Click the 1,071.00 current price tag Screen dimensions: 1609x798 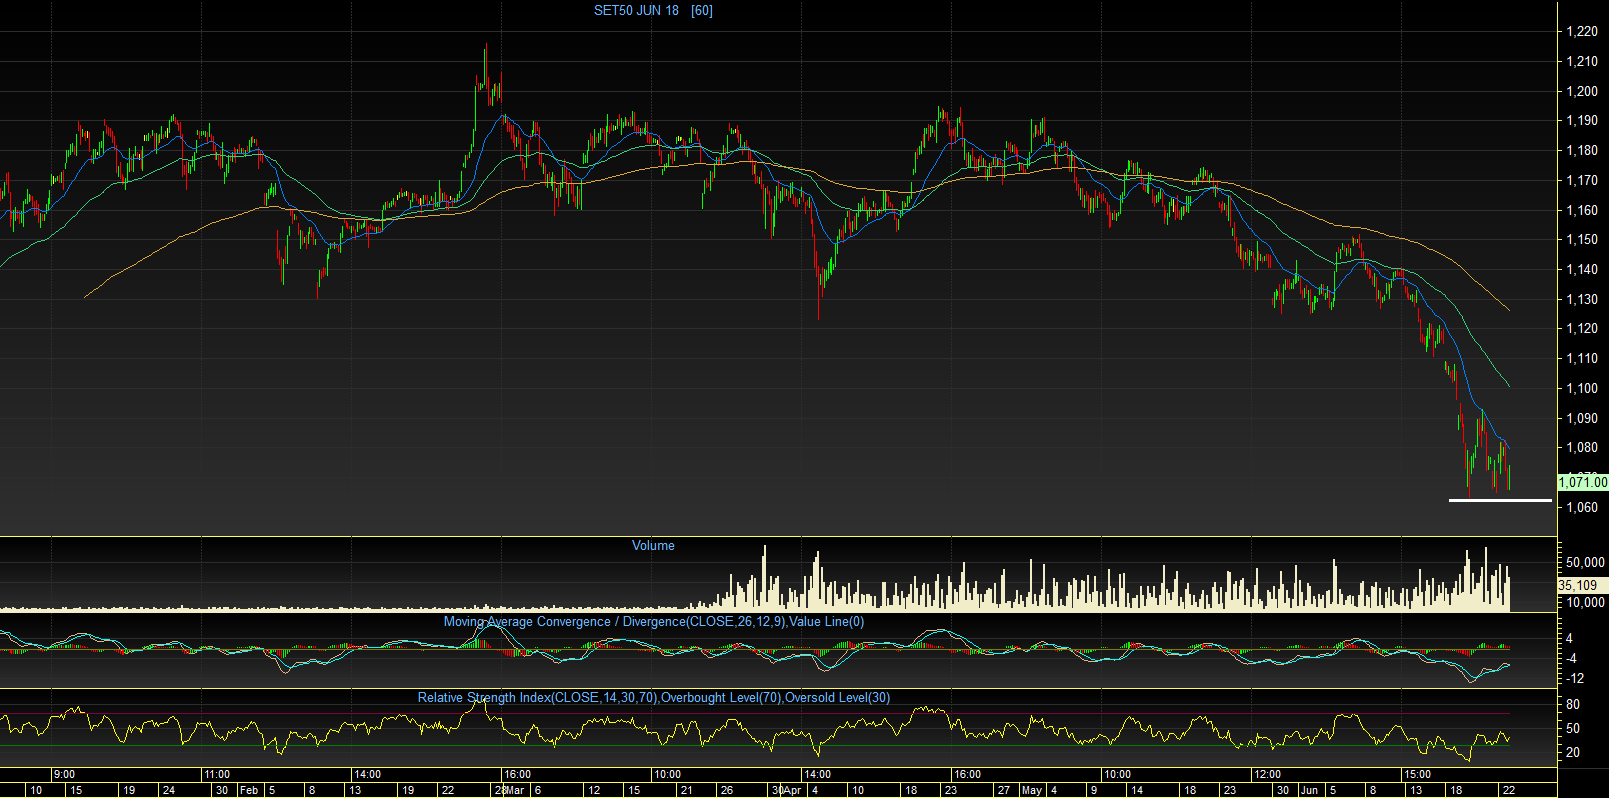(x=1582, y=482)
